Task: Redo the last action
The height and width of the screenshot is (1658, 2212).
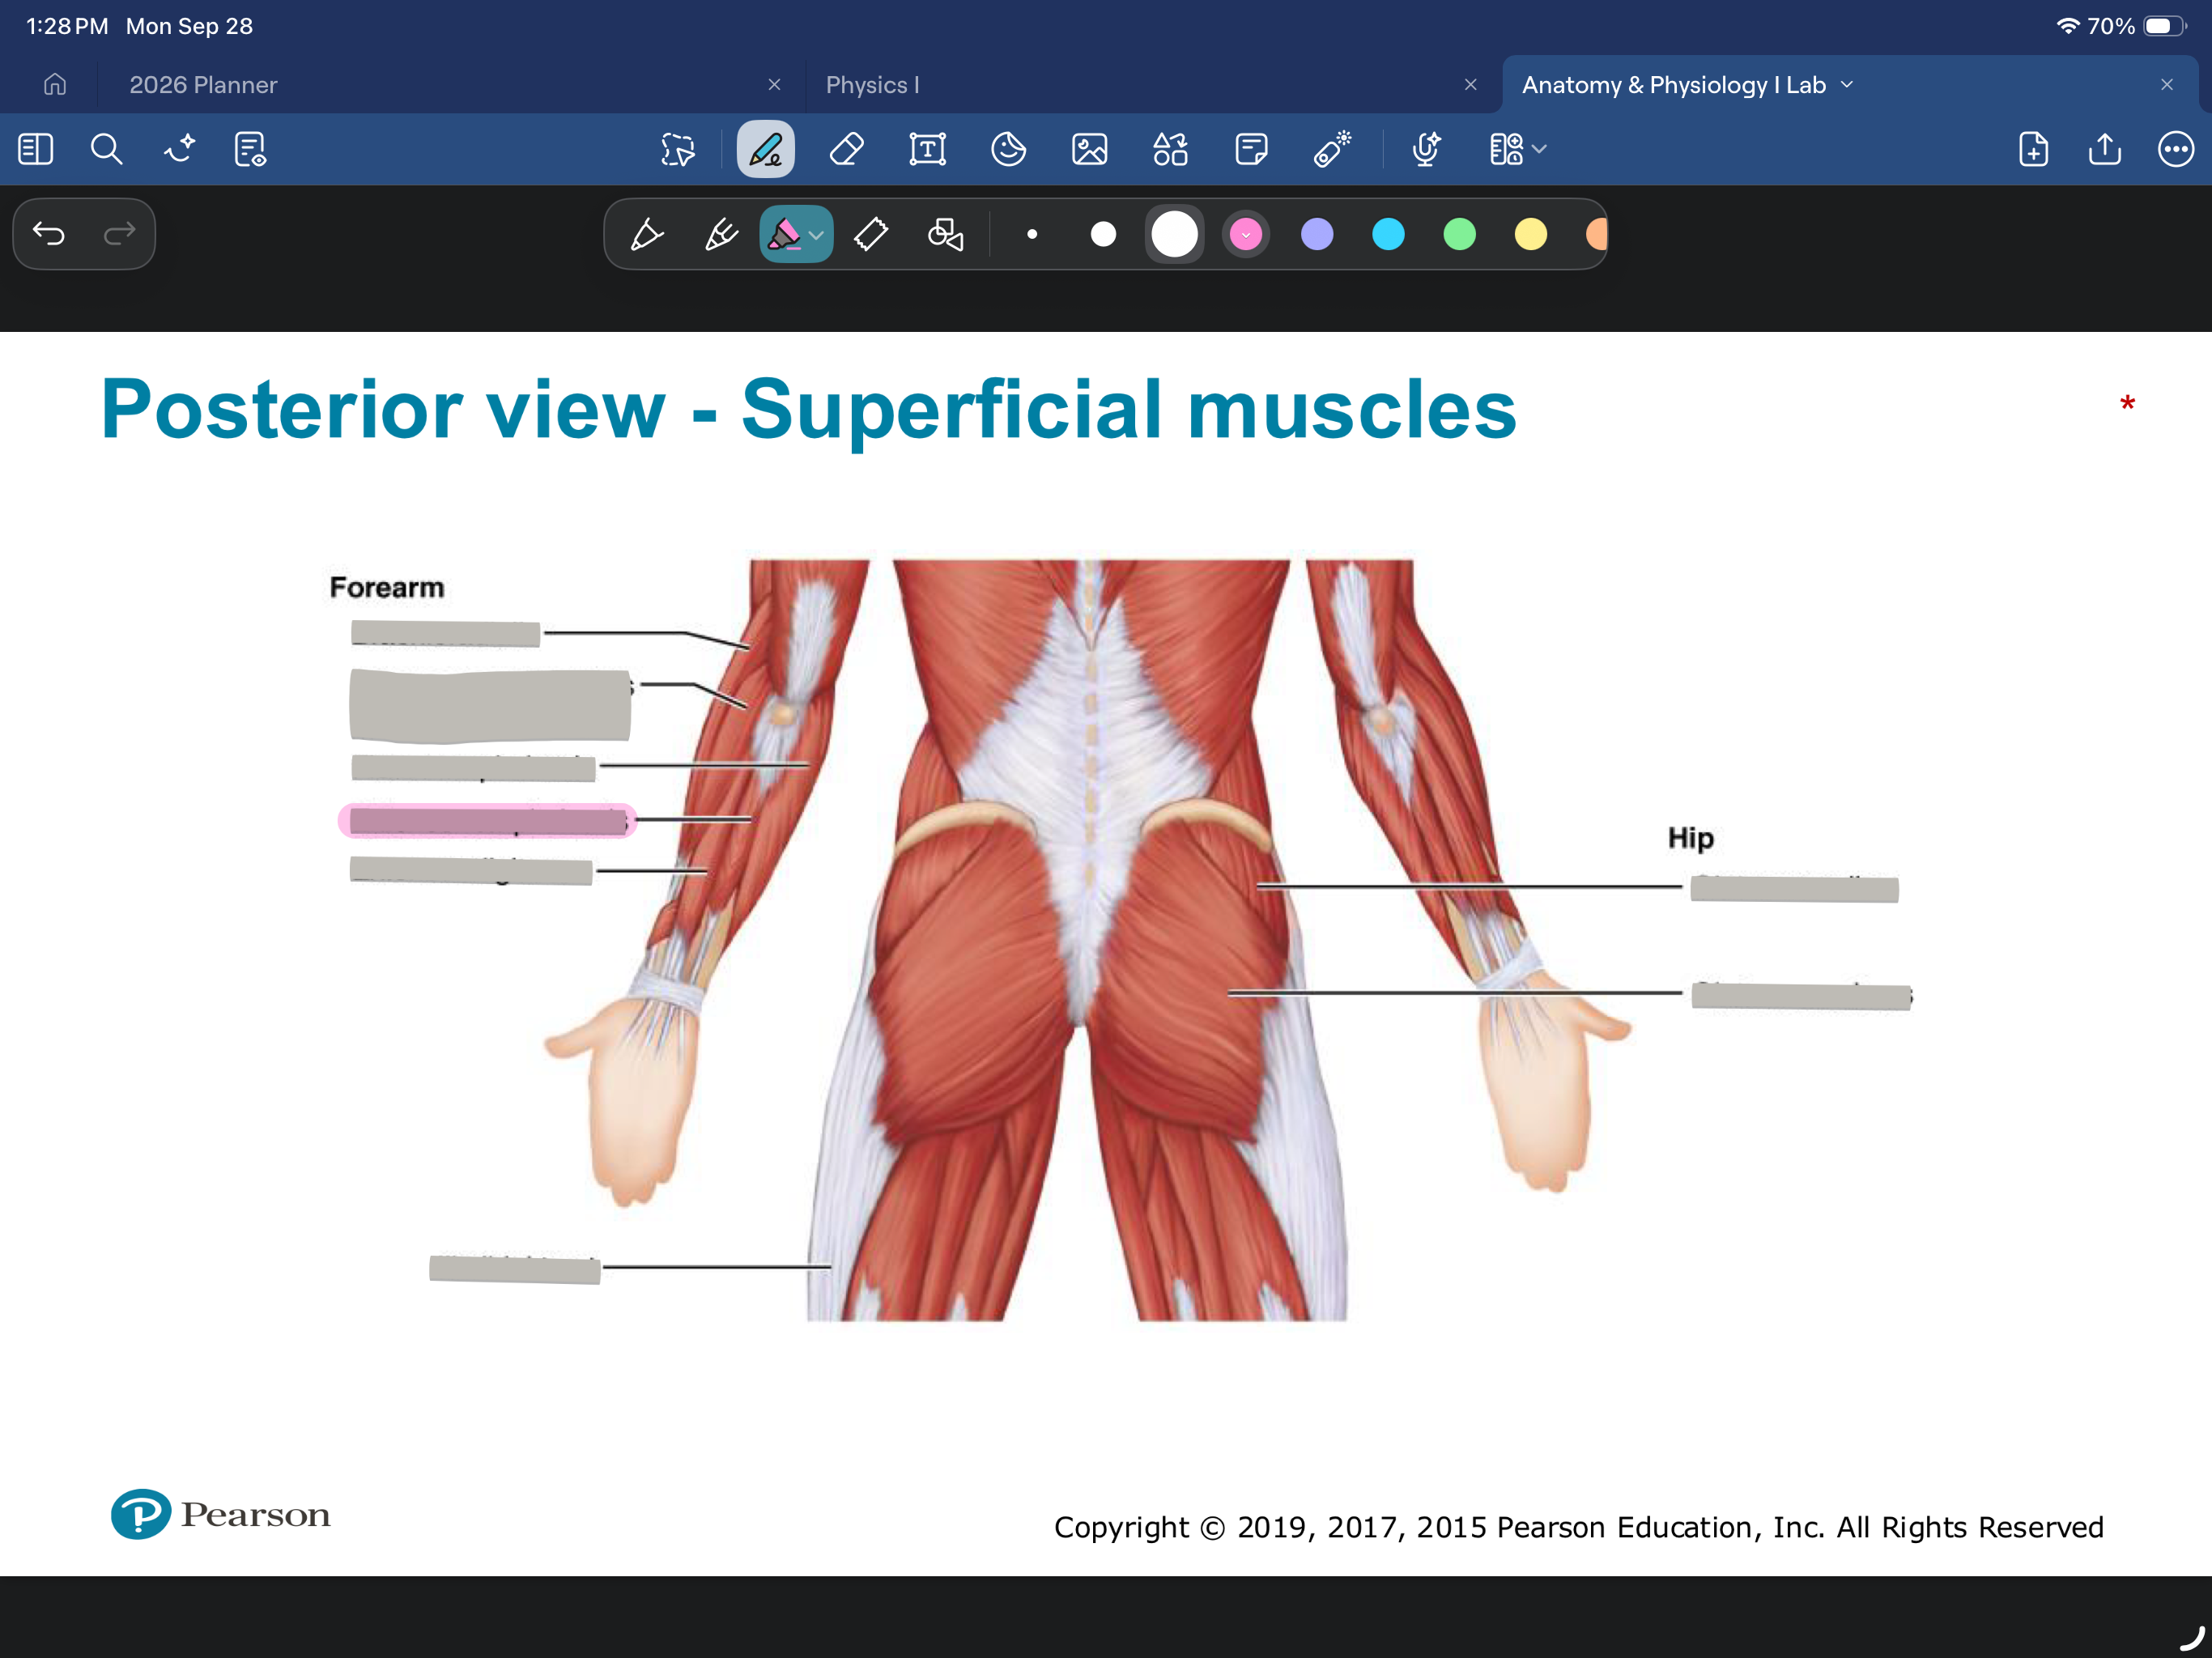Action: point(119,234)
